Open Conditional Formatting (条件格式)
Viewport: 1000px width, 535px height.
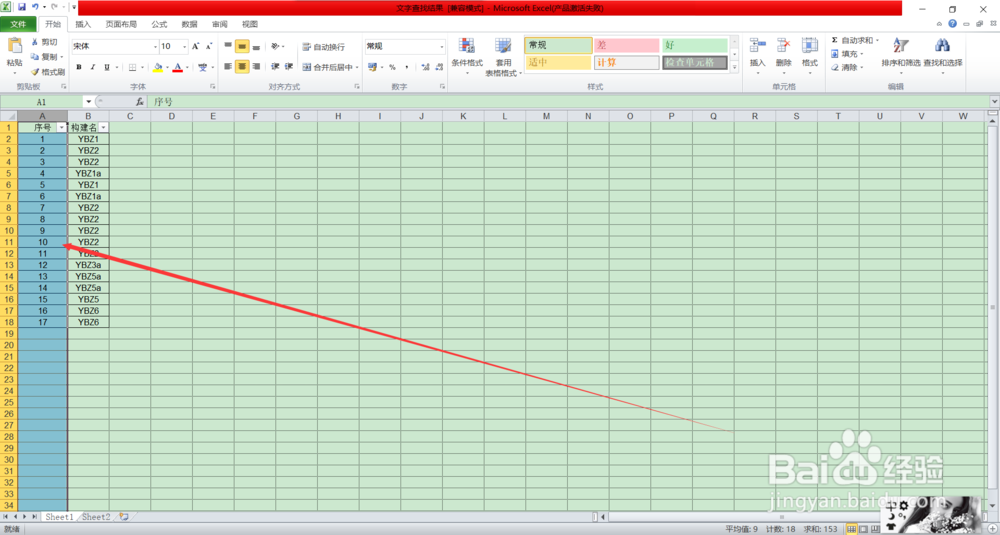tap(467, 56)
